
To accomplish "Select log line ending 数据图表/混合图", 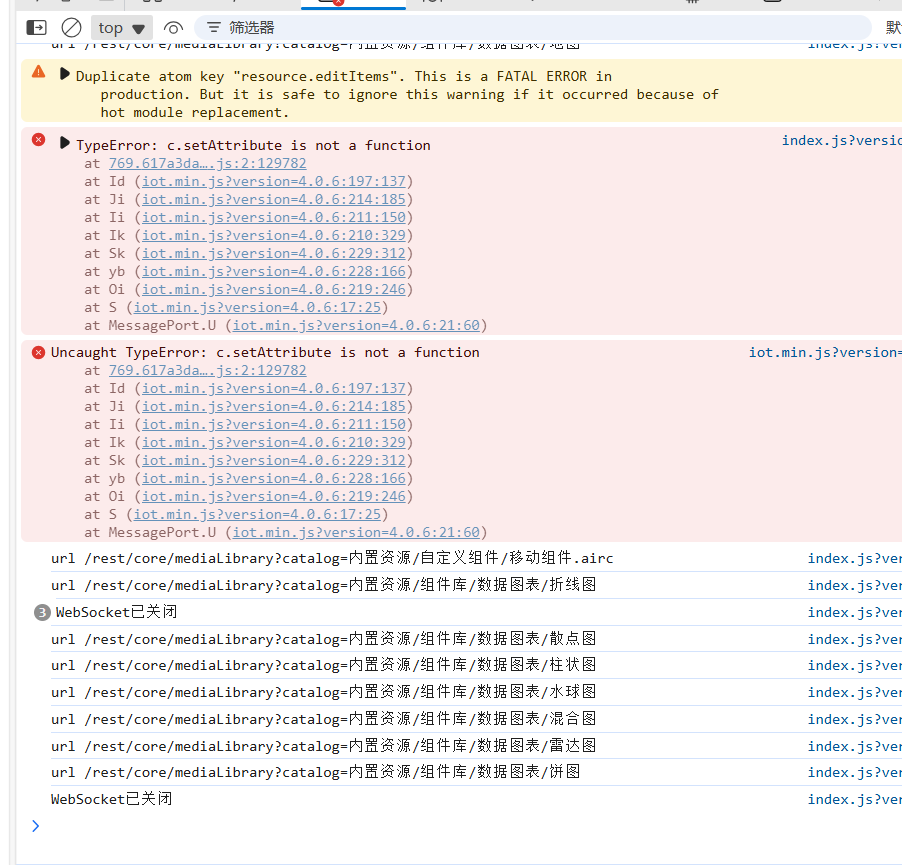I will click(x=323, y=719).
